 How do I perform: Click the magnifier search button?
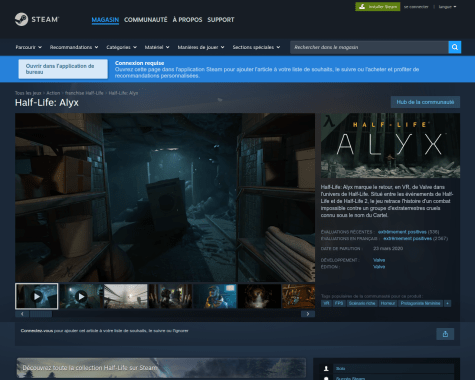tap(455, 47)
